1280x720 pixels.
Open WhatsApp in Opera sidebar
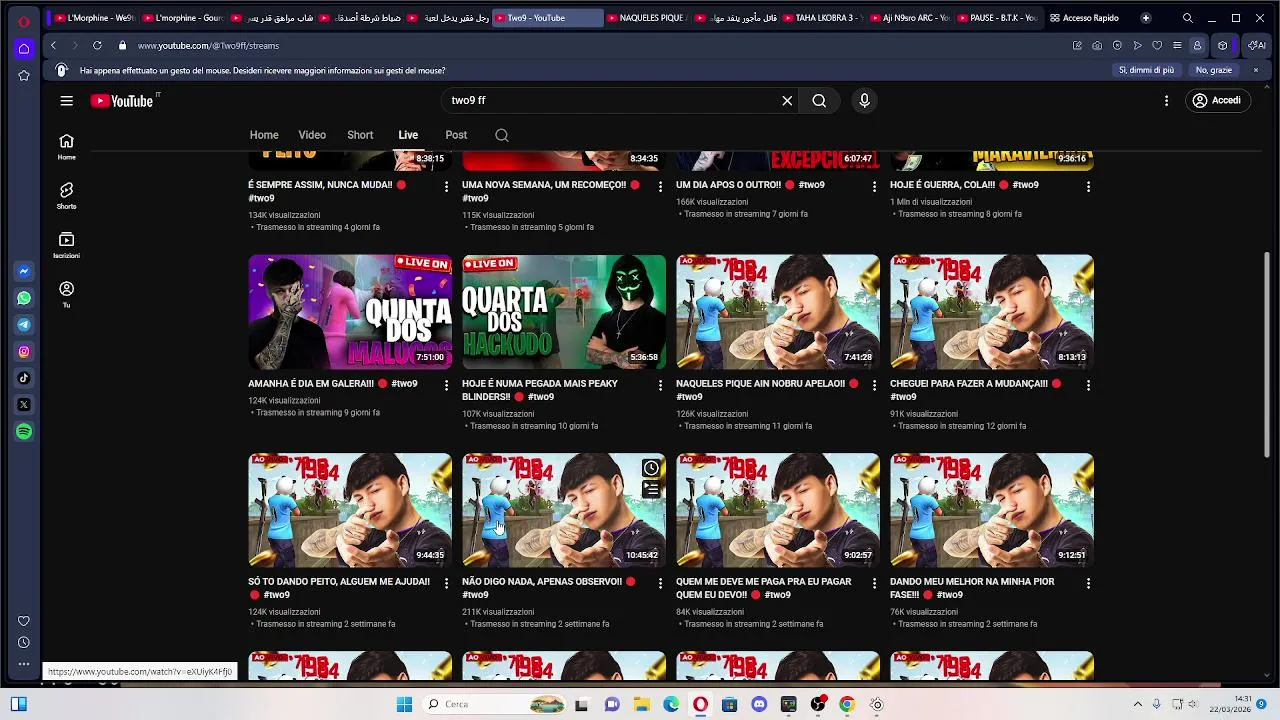pyautogui.click(x=24, y=298)
